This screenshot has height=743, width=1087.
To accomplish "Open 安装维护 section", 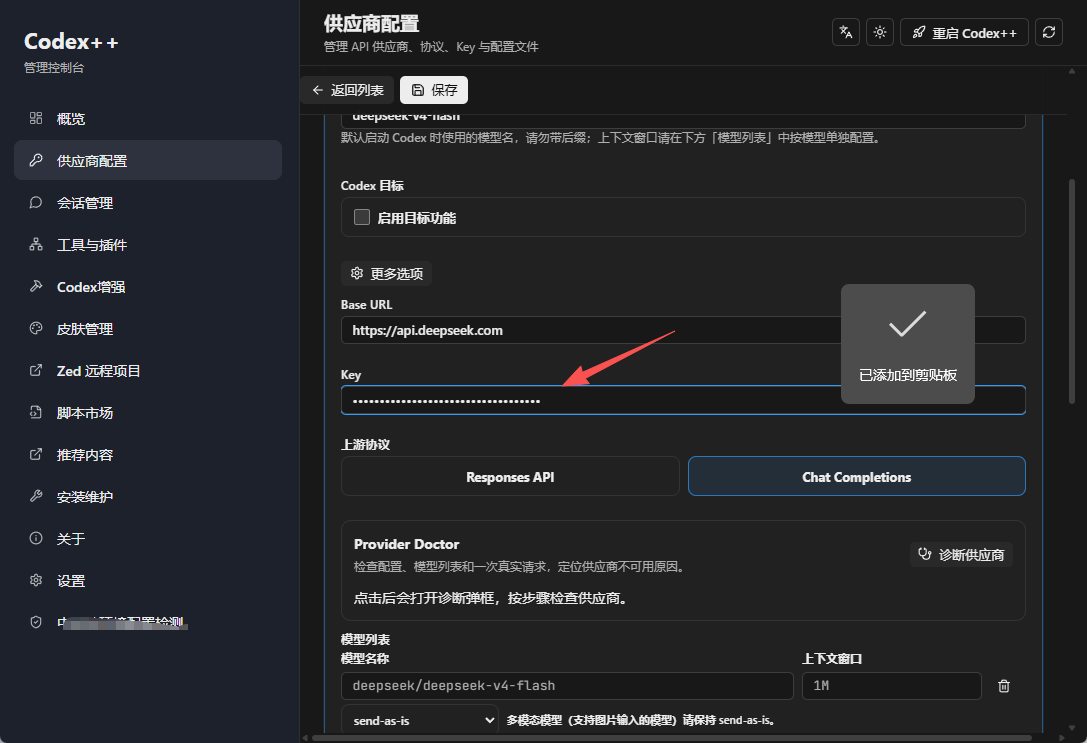I will coord(148,497).
